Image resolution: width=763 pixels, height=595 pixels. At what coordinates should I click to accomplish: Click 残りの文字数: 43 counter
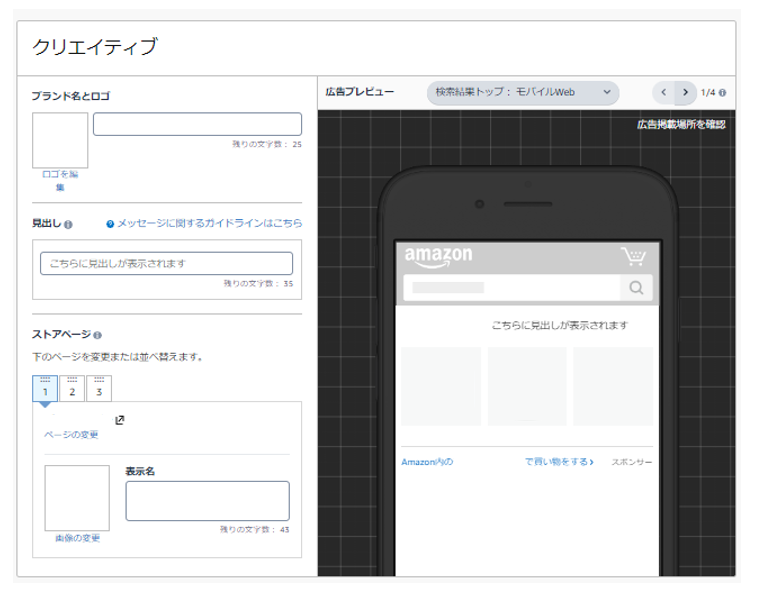click(x=254, y=529)
